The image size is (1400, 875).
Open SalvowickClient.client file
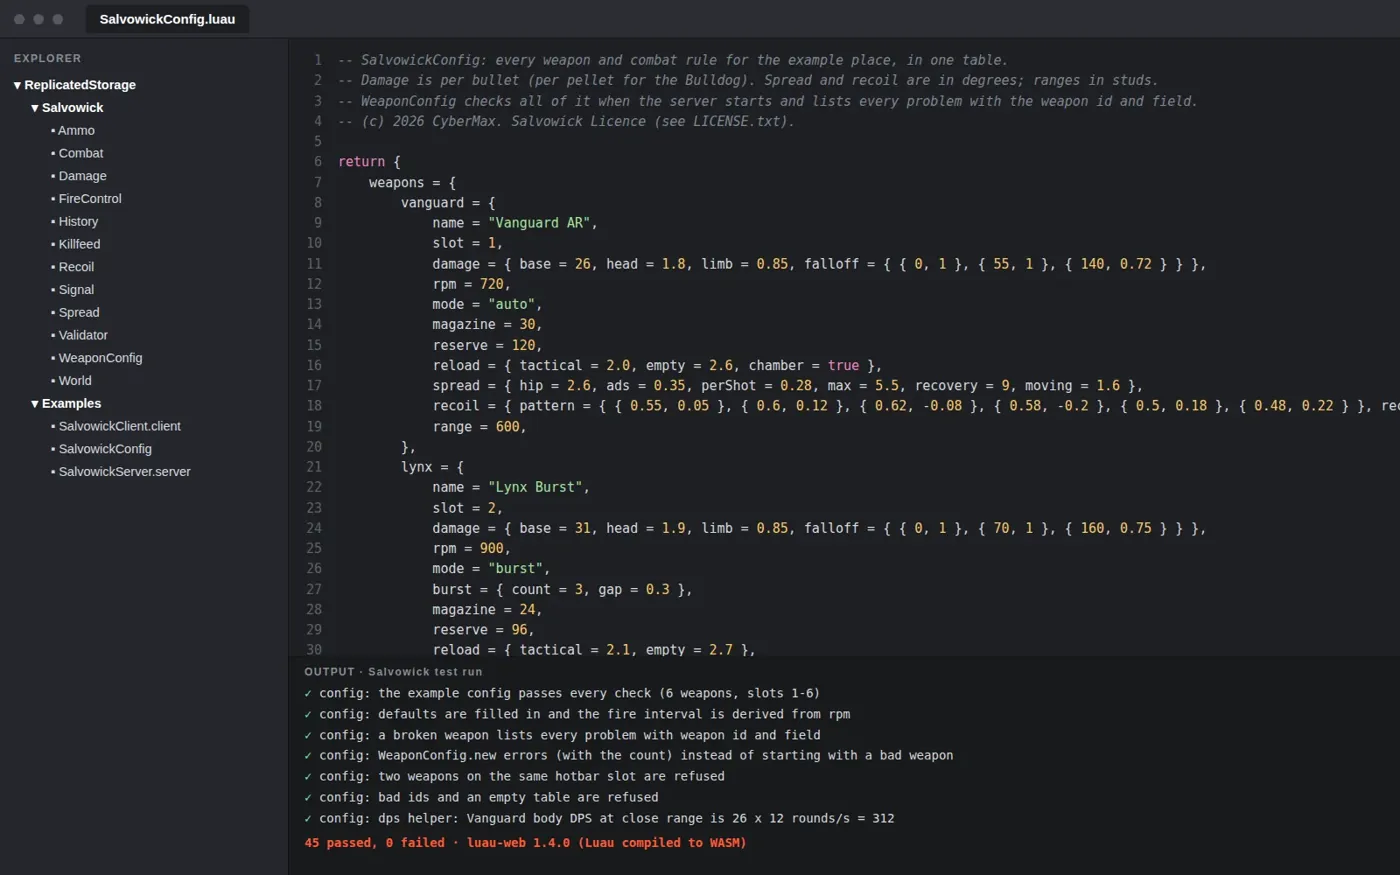tap(119, 426)
